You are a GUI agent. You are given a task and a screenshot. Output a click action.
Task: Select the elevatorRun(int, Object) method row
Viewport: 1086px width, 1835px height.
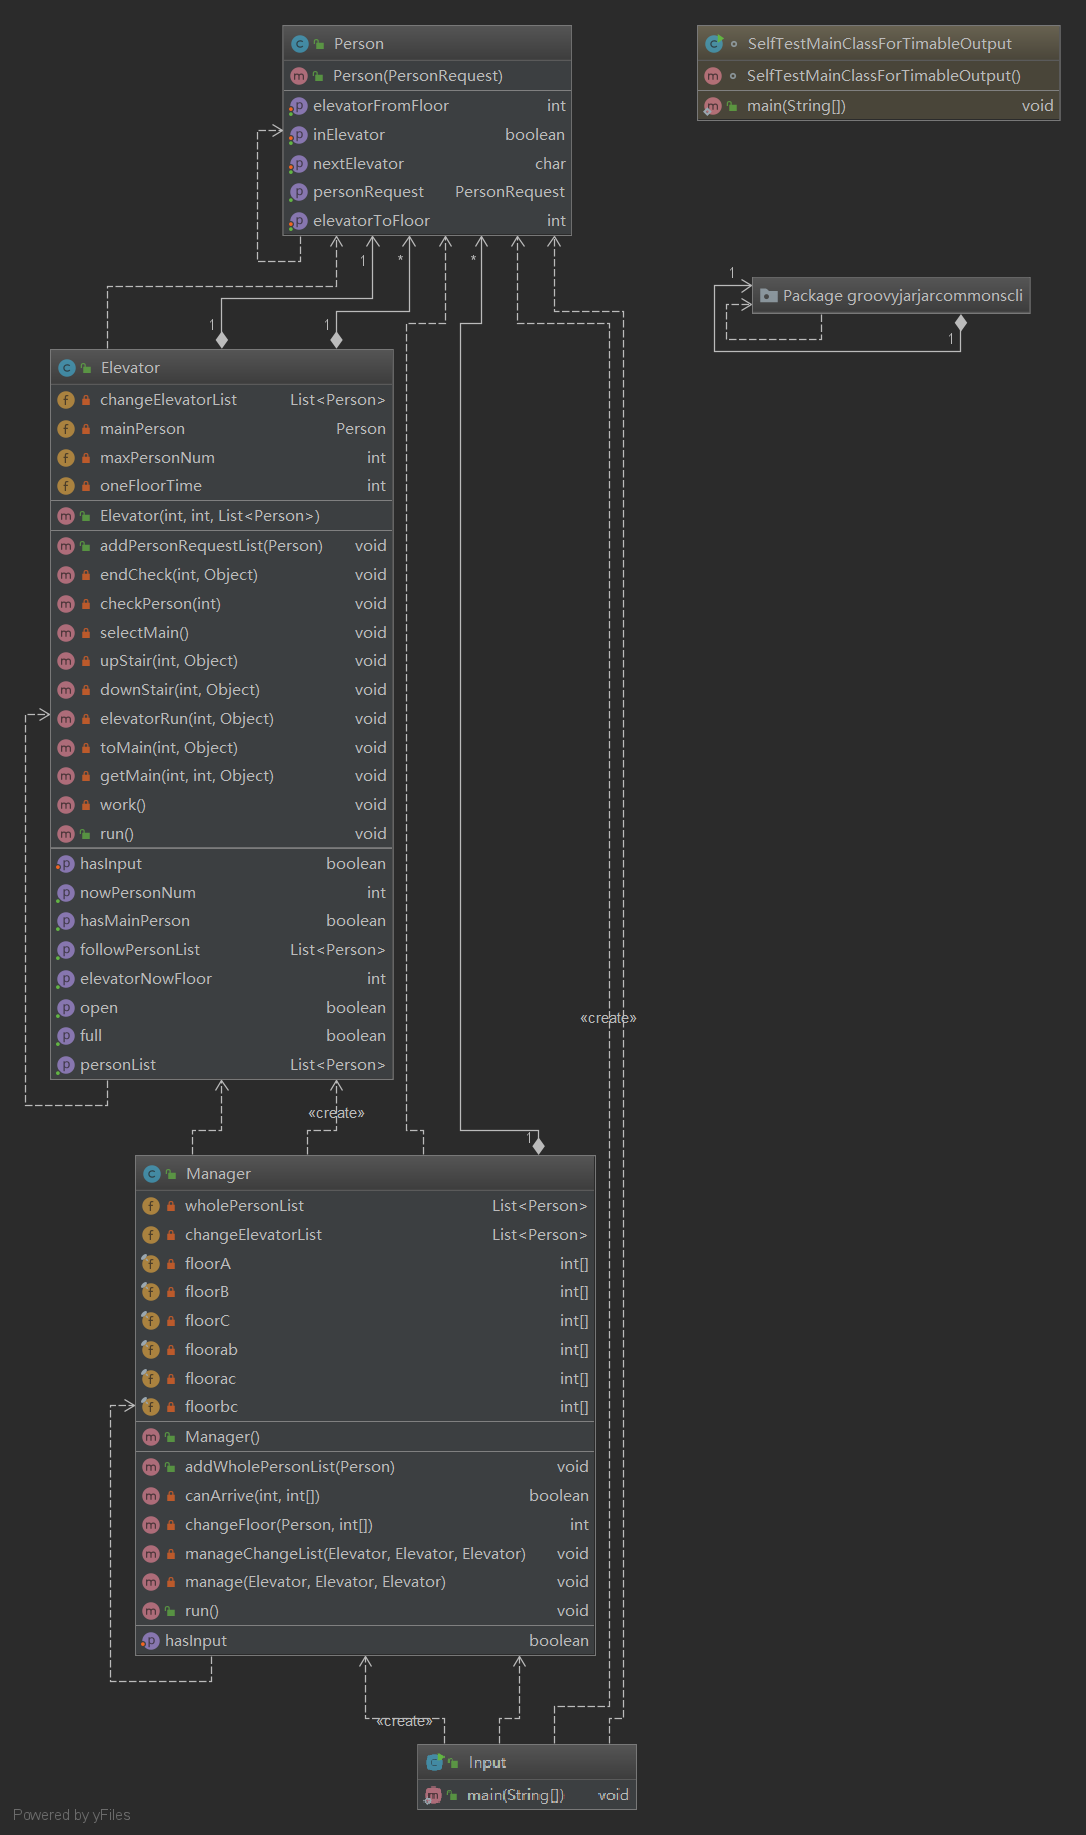pos(187,719)
